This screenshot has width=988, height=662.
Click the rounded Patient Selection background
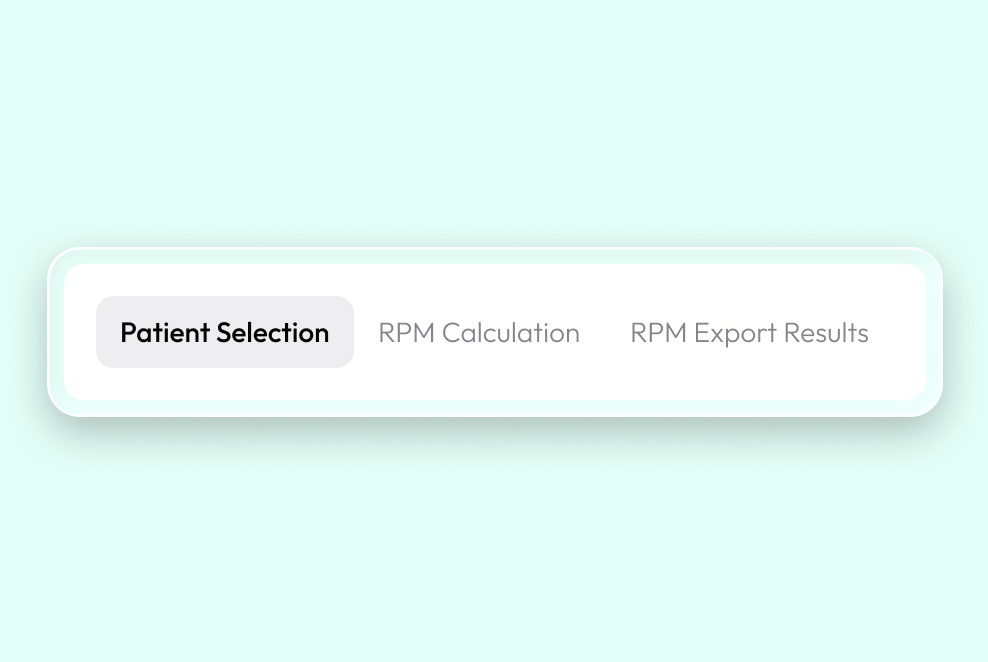[224, 332]
